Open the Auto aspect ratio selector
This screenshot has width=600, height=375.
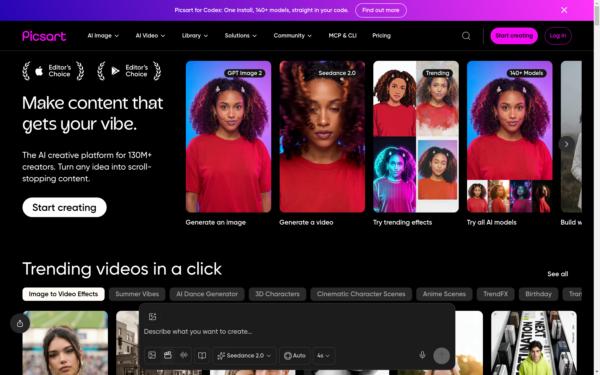point(295,355)
